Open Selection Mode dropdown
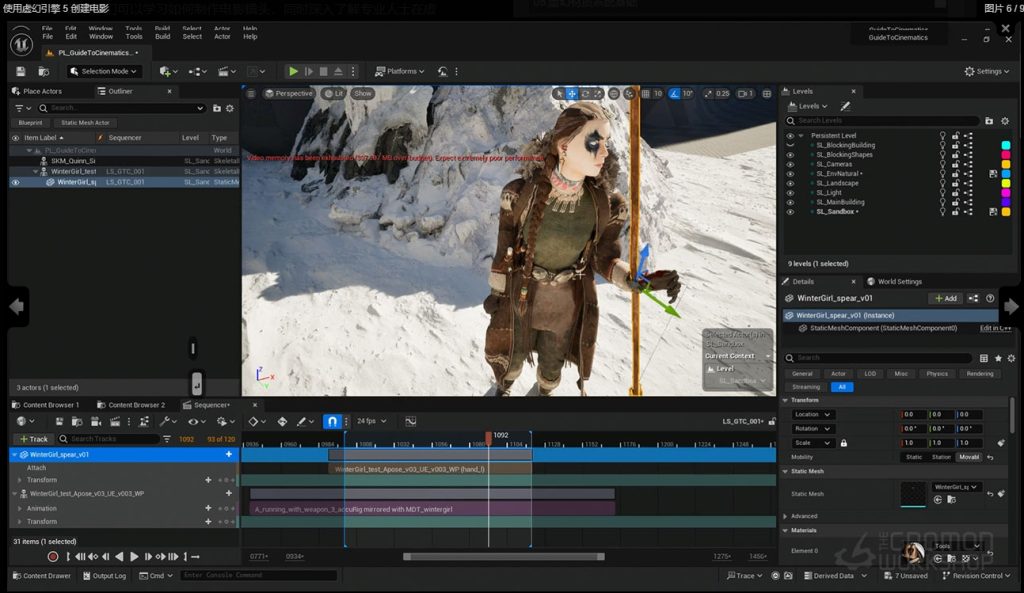The width and height of the screenshot is (1024, 593). (x=104, y=71)
